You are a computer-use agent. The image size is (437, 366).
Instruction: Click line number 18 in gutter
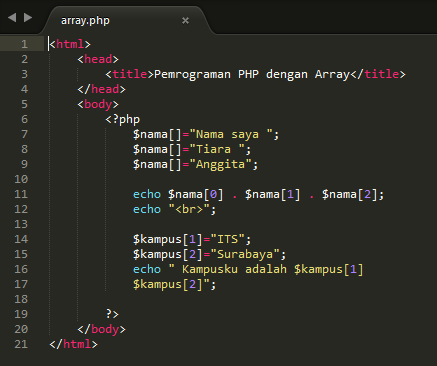pyautogui.click(x=21, y=299)
